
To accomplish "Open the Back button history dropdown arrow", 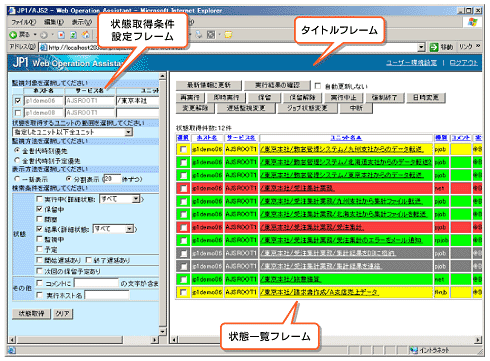I will 35,35.
